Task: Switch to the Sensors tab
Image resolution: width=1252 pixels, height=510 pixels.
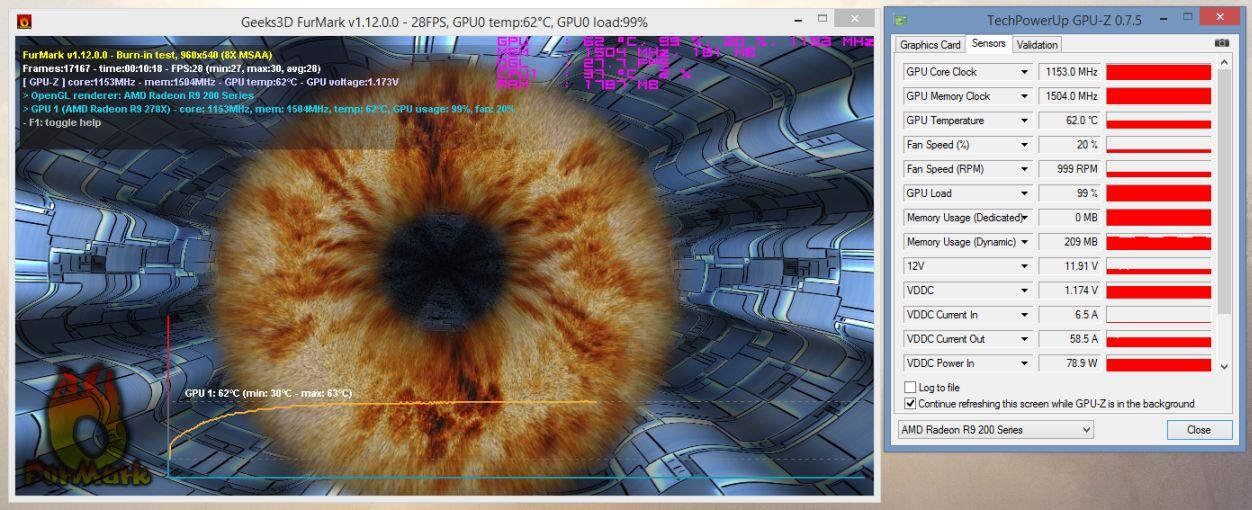Action: (989, 44)
